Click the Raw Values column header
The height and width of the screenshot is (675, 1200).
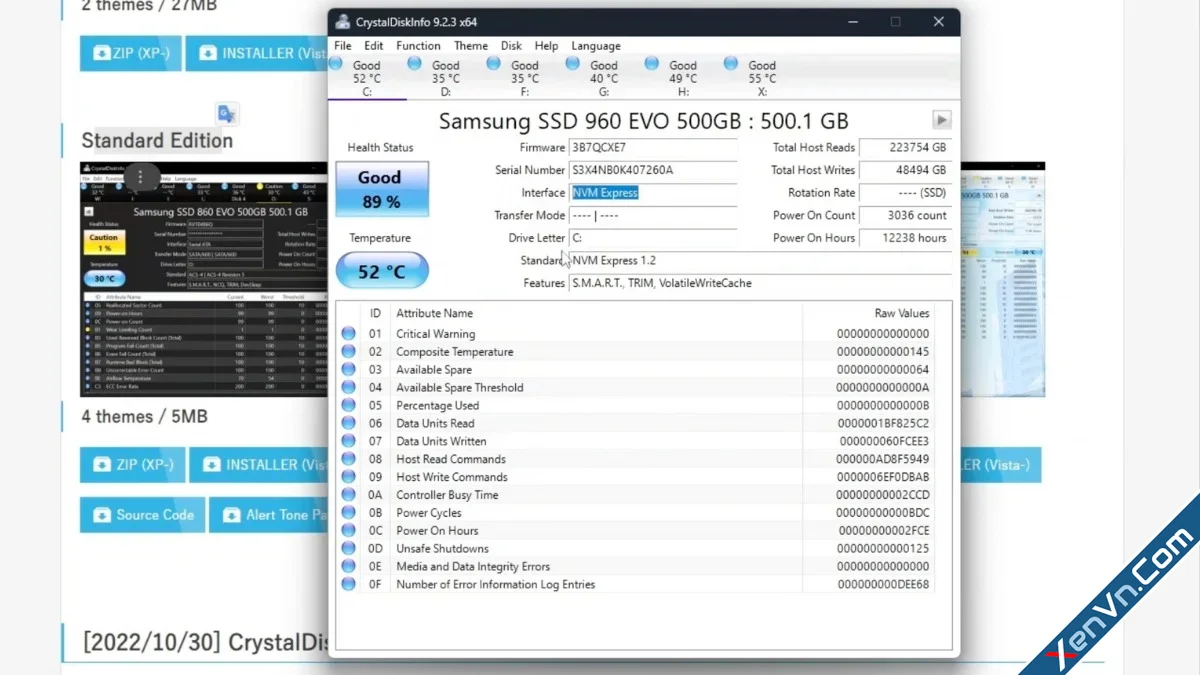[902, 313]
